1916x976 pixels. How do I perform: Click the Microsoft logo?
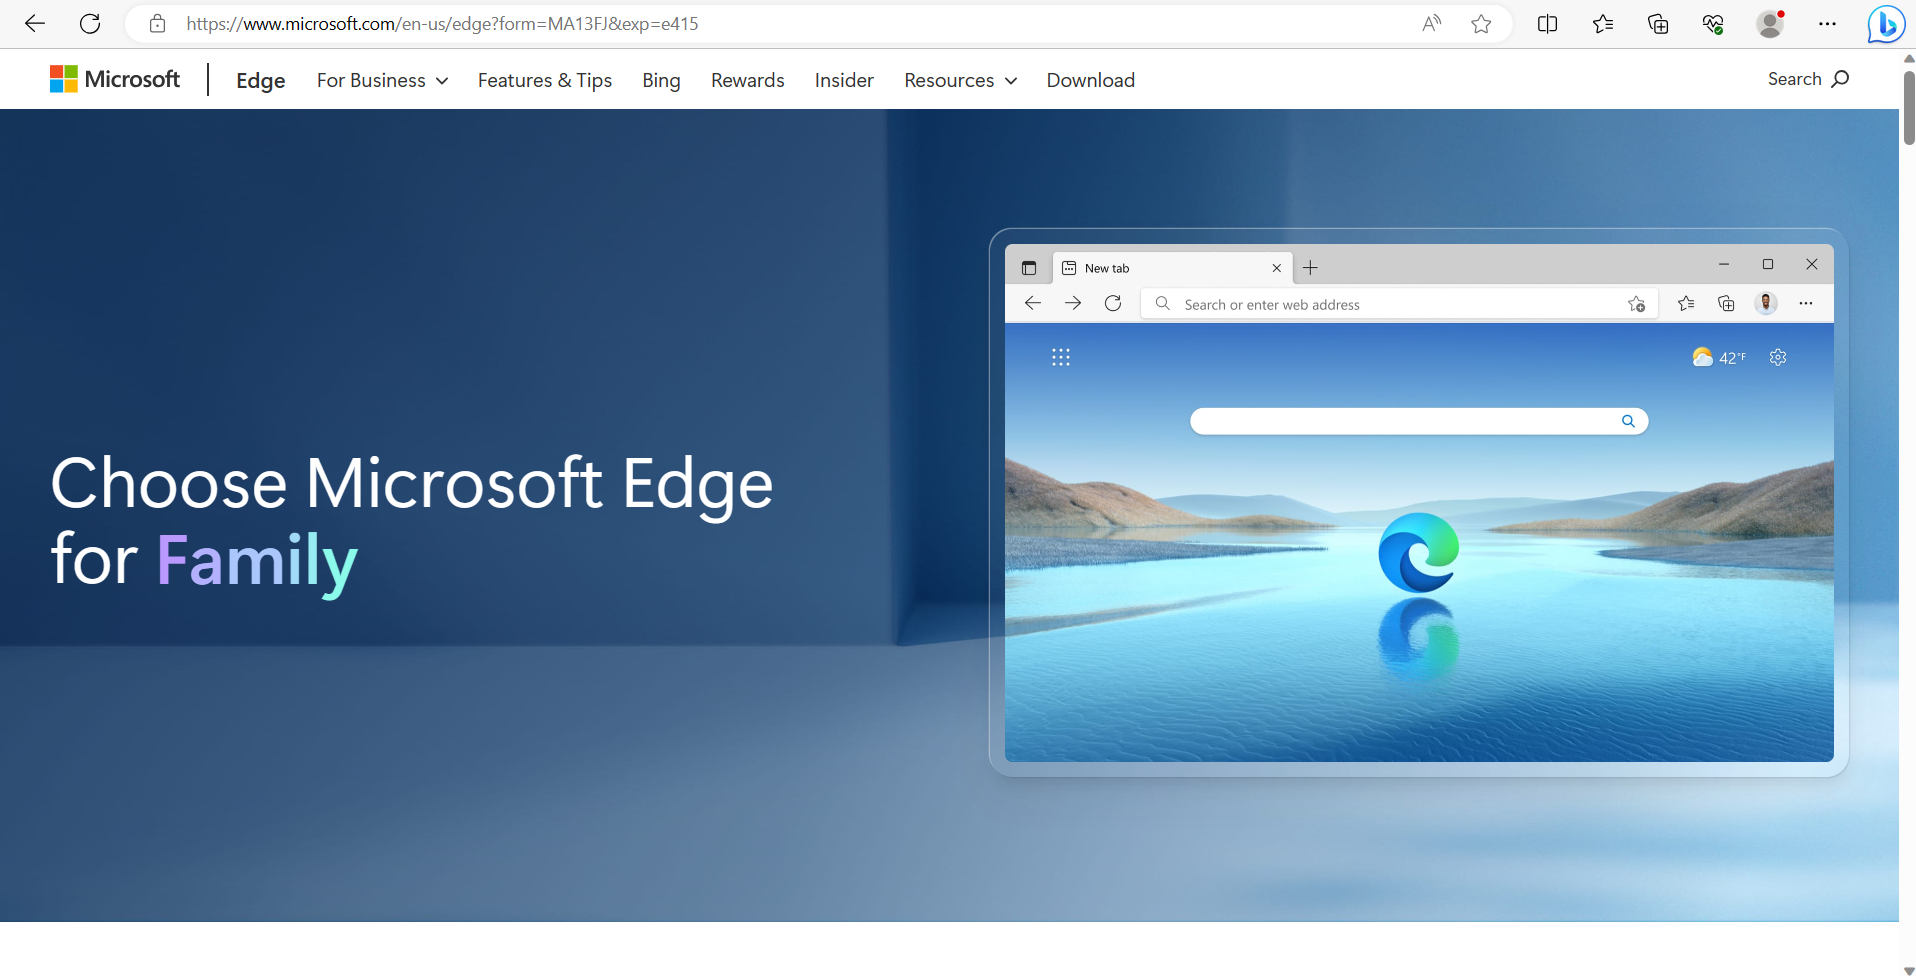pyautogui.click(x=115, y=79)
